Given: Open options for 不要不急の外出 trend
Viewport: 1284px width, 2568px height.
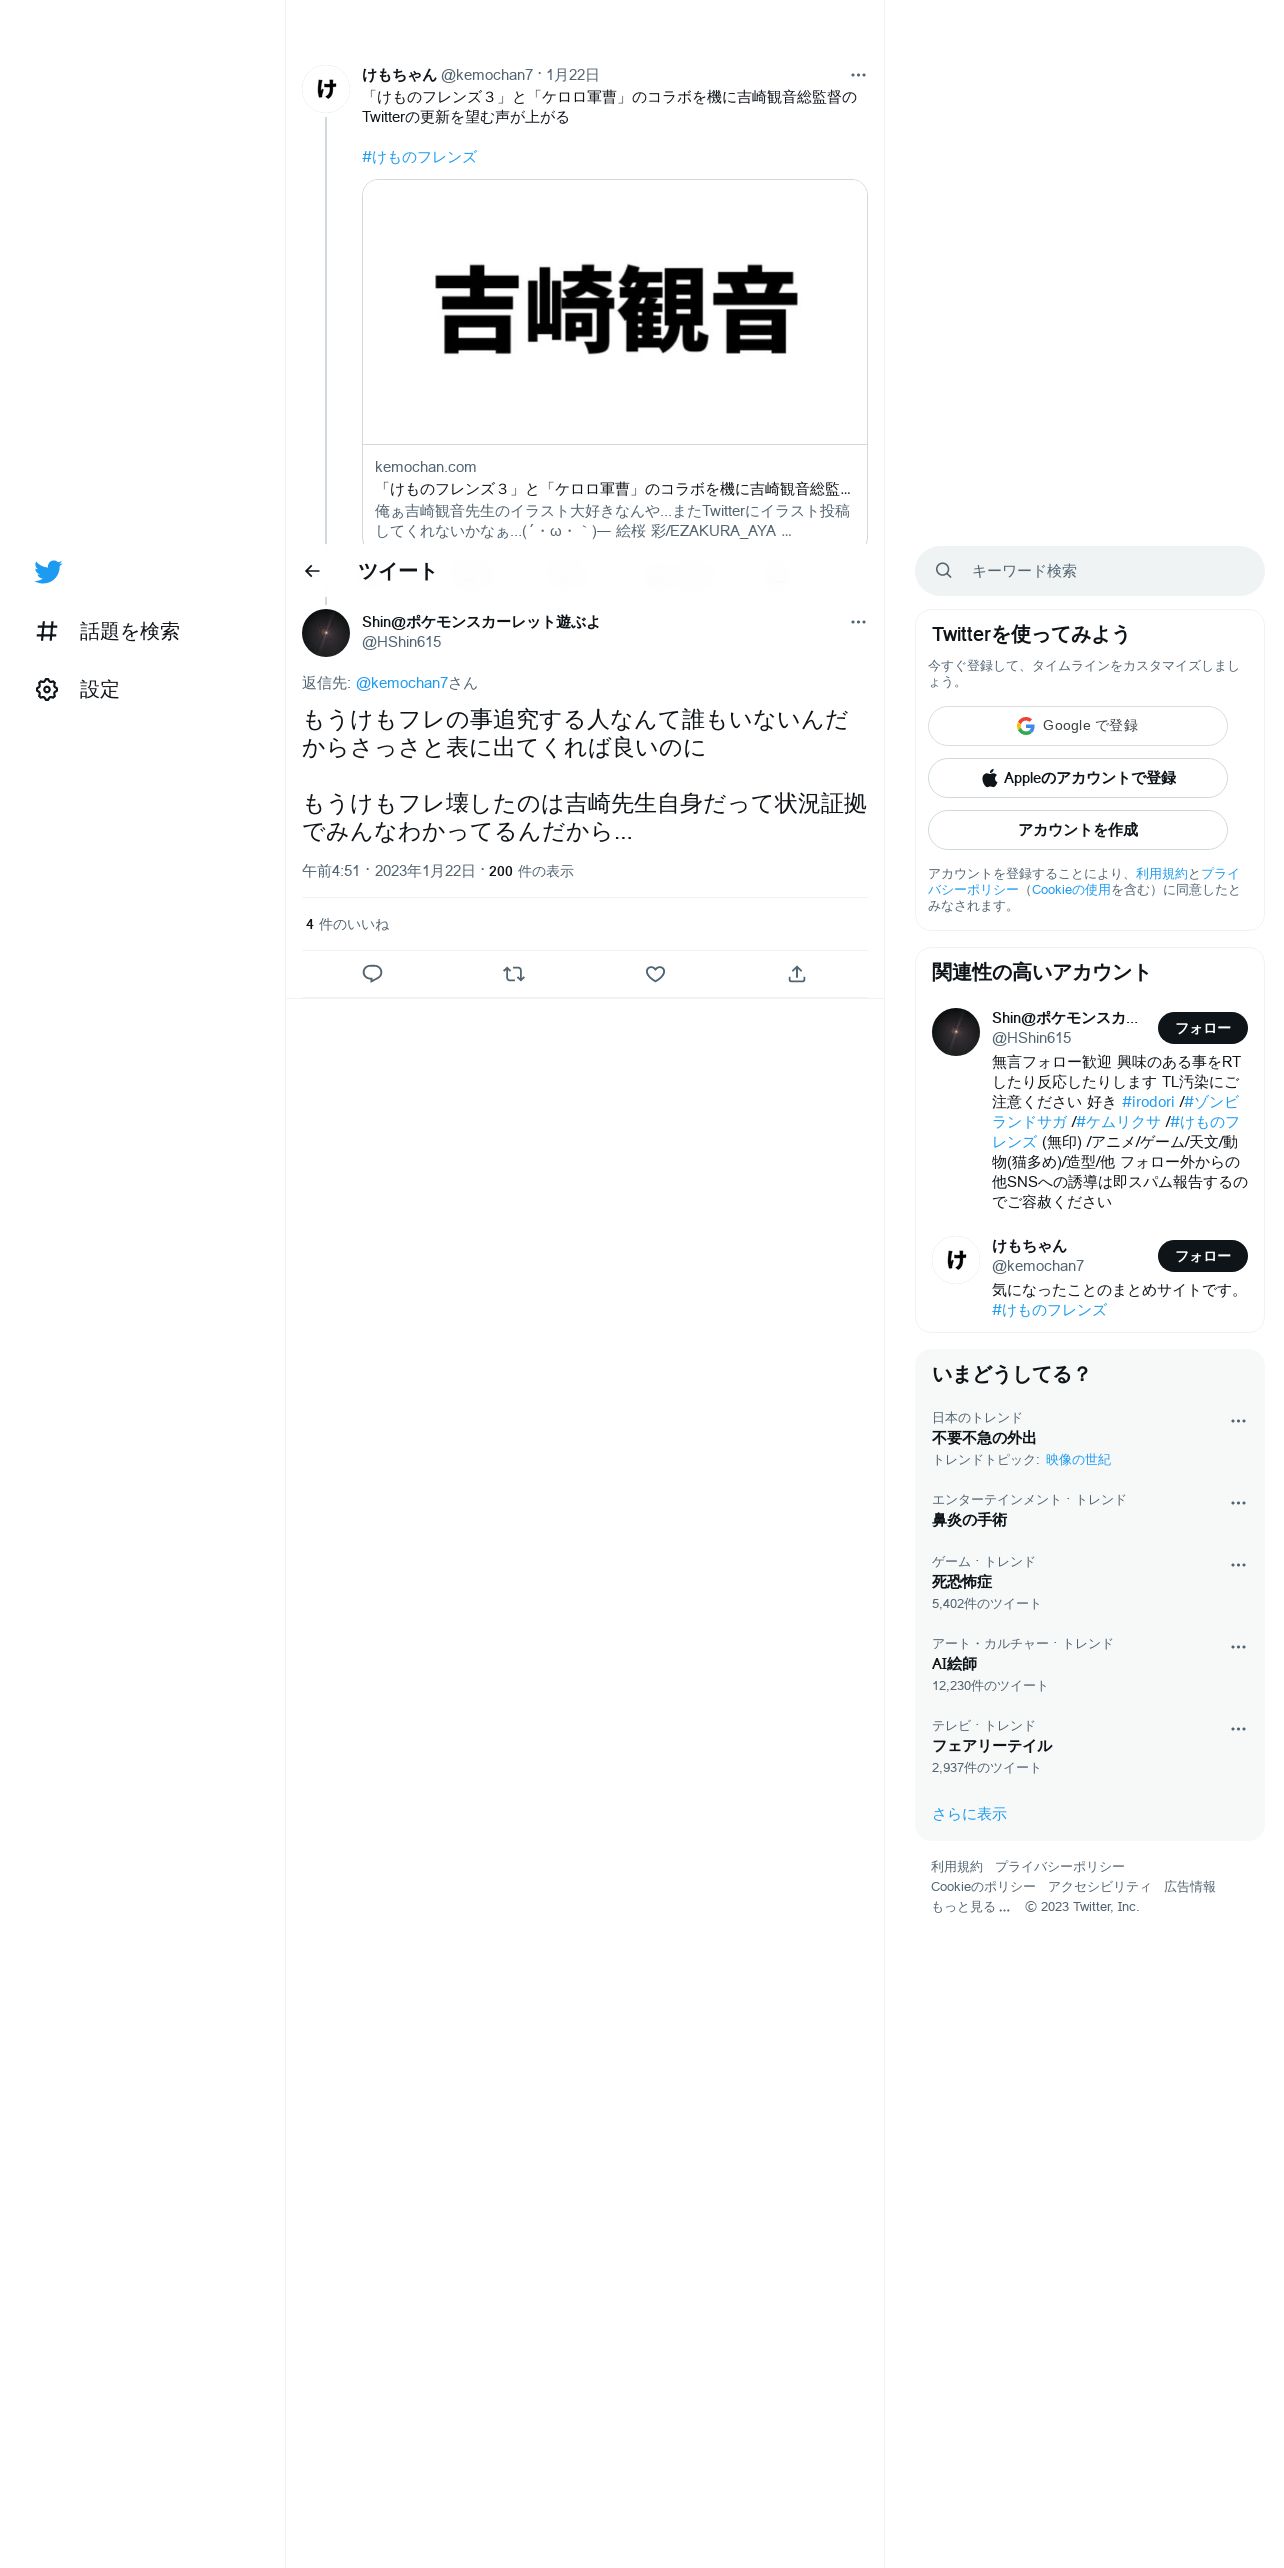Looking at the screenshot, I should (x=1238, y=1421).
